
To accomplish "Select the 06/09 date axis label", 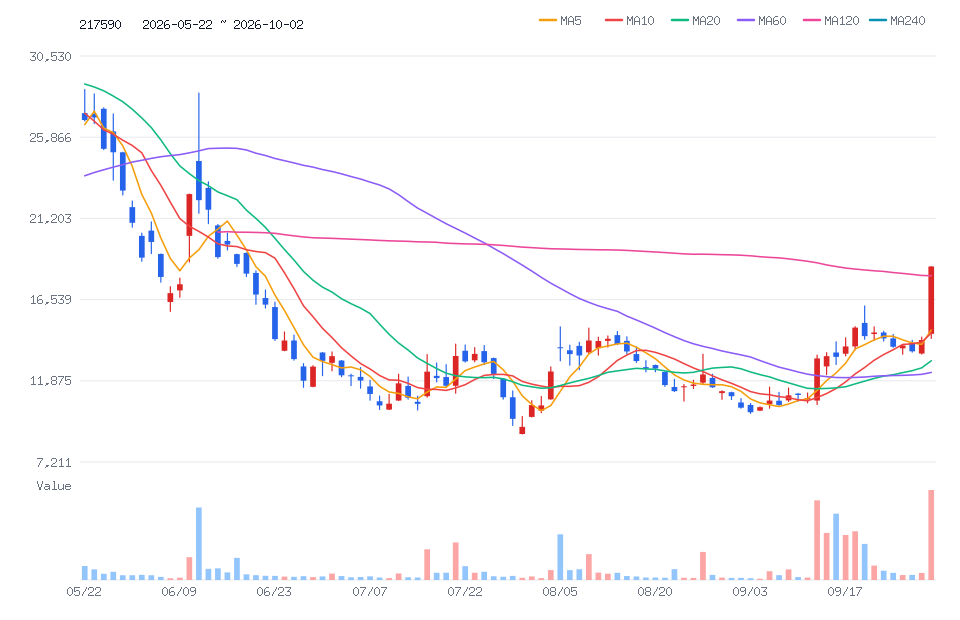I will click(x=179, y=592).
